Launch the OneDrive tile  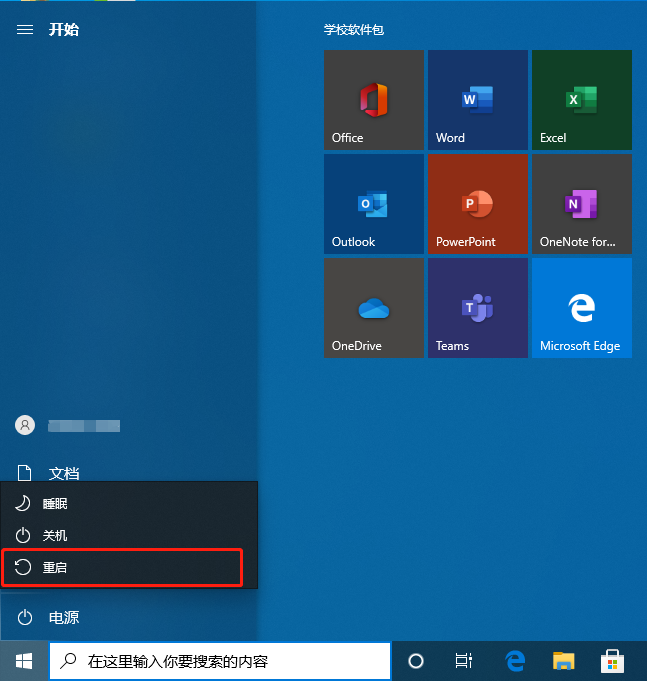pyautogui.click(x=373, y=308)
